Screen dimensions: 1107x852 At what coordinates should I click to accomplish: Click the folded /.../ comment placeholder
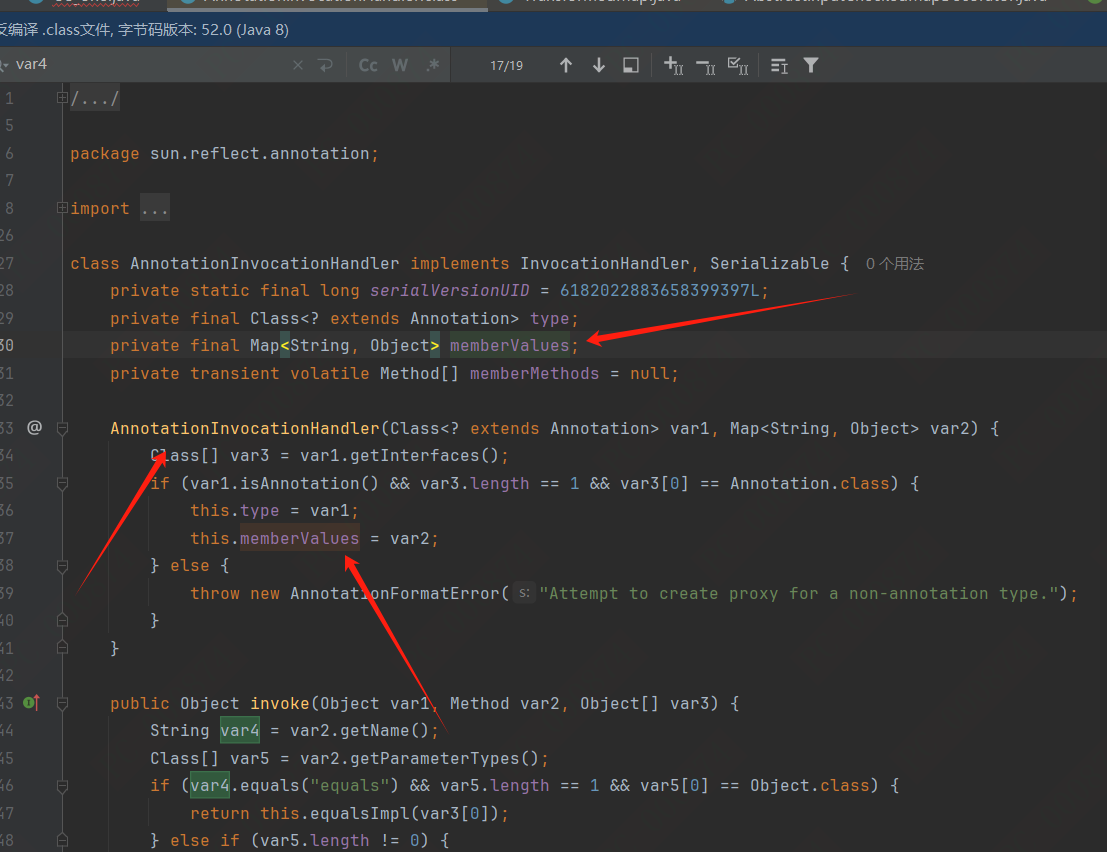pyautogui.click(x=95, y=98)
